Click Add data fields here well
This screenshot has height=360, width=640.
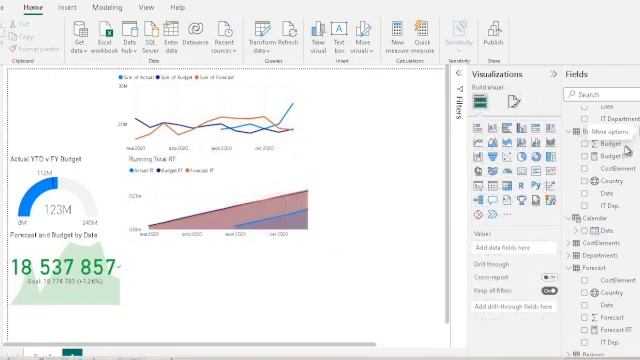click(514, 248)
